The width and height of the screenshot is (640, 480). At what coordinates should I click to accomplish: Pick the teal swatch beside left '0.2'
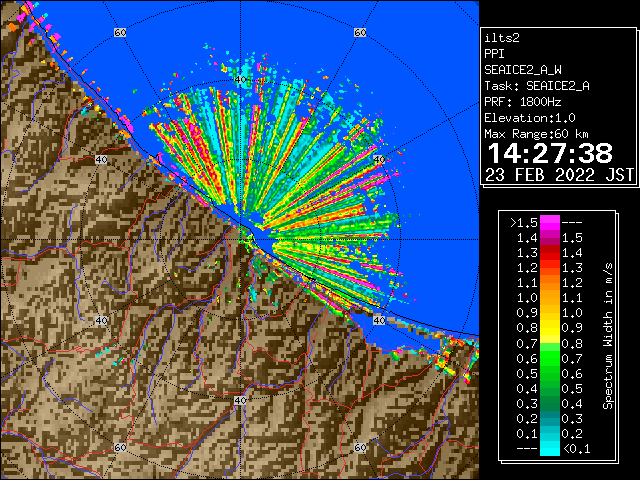550,418
